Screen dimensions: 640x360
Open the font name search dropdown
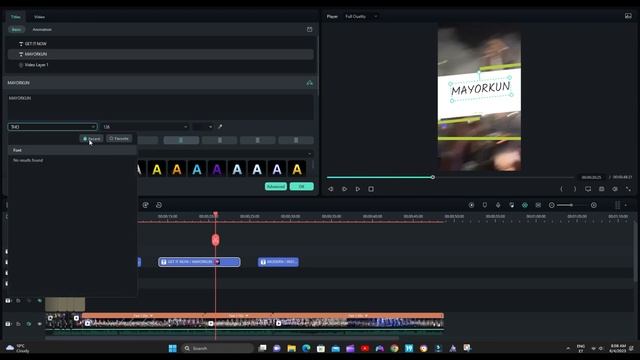52,127
